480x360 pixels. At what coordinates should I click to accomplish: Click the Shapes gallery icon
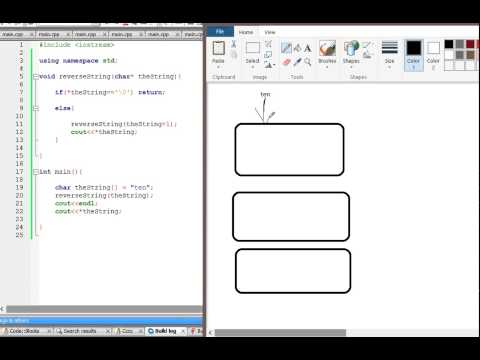click(351, 48)
